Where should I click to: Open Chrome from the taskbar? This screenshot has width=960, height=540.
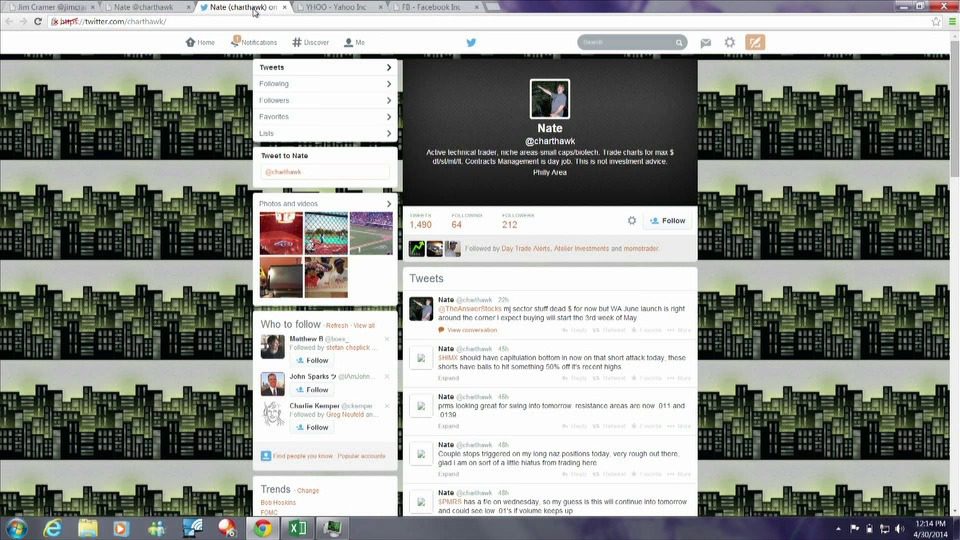click(263, 528)
